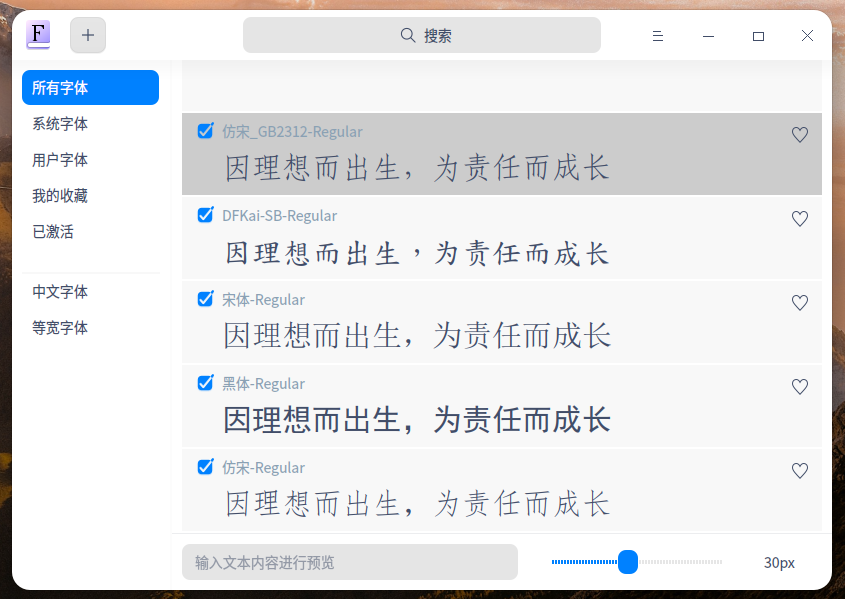Image resolution: width=845 pixels, height=599 pixels.
Task: Click the 仿宋_GB2312-Regular font name
Action: (292, 132)
